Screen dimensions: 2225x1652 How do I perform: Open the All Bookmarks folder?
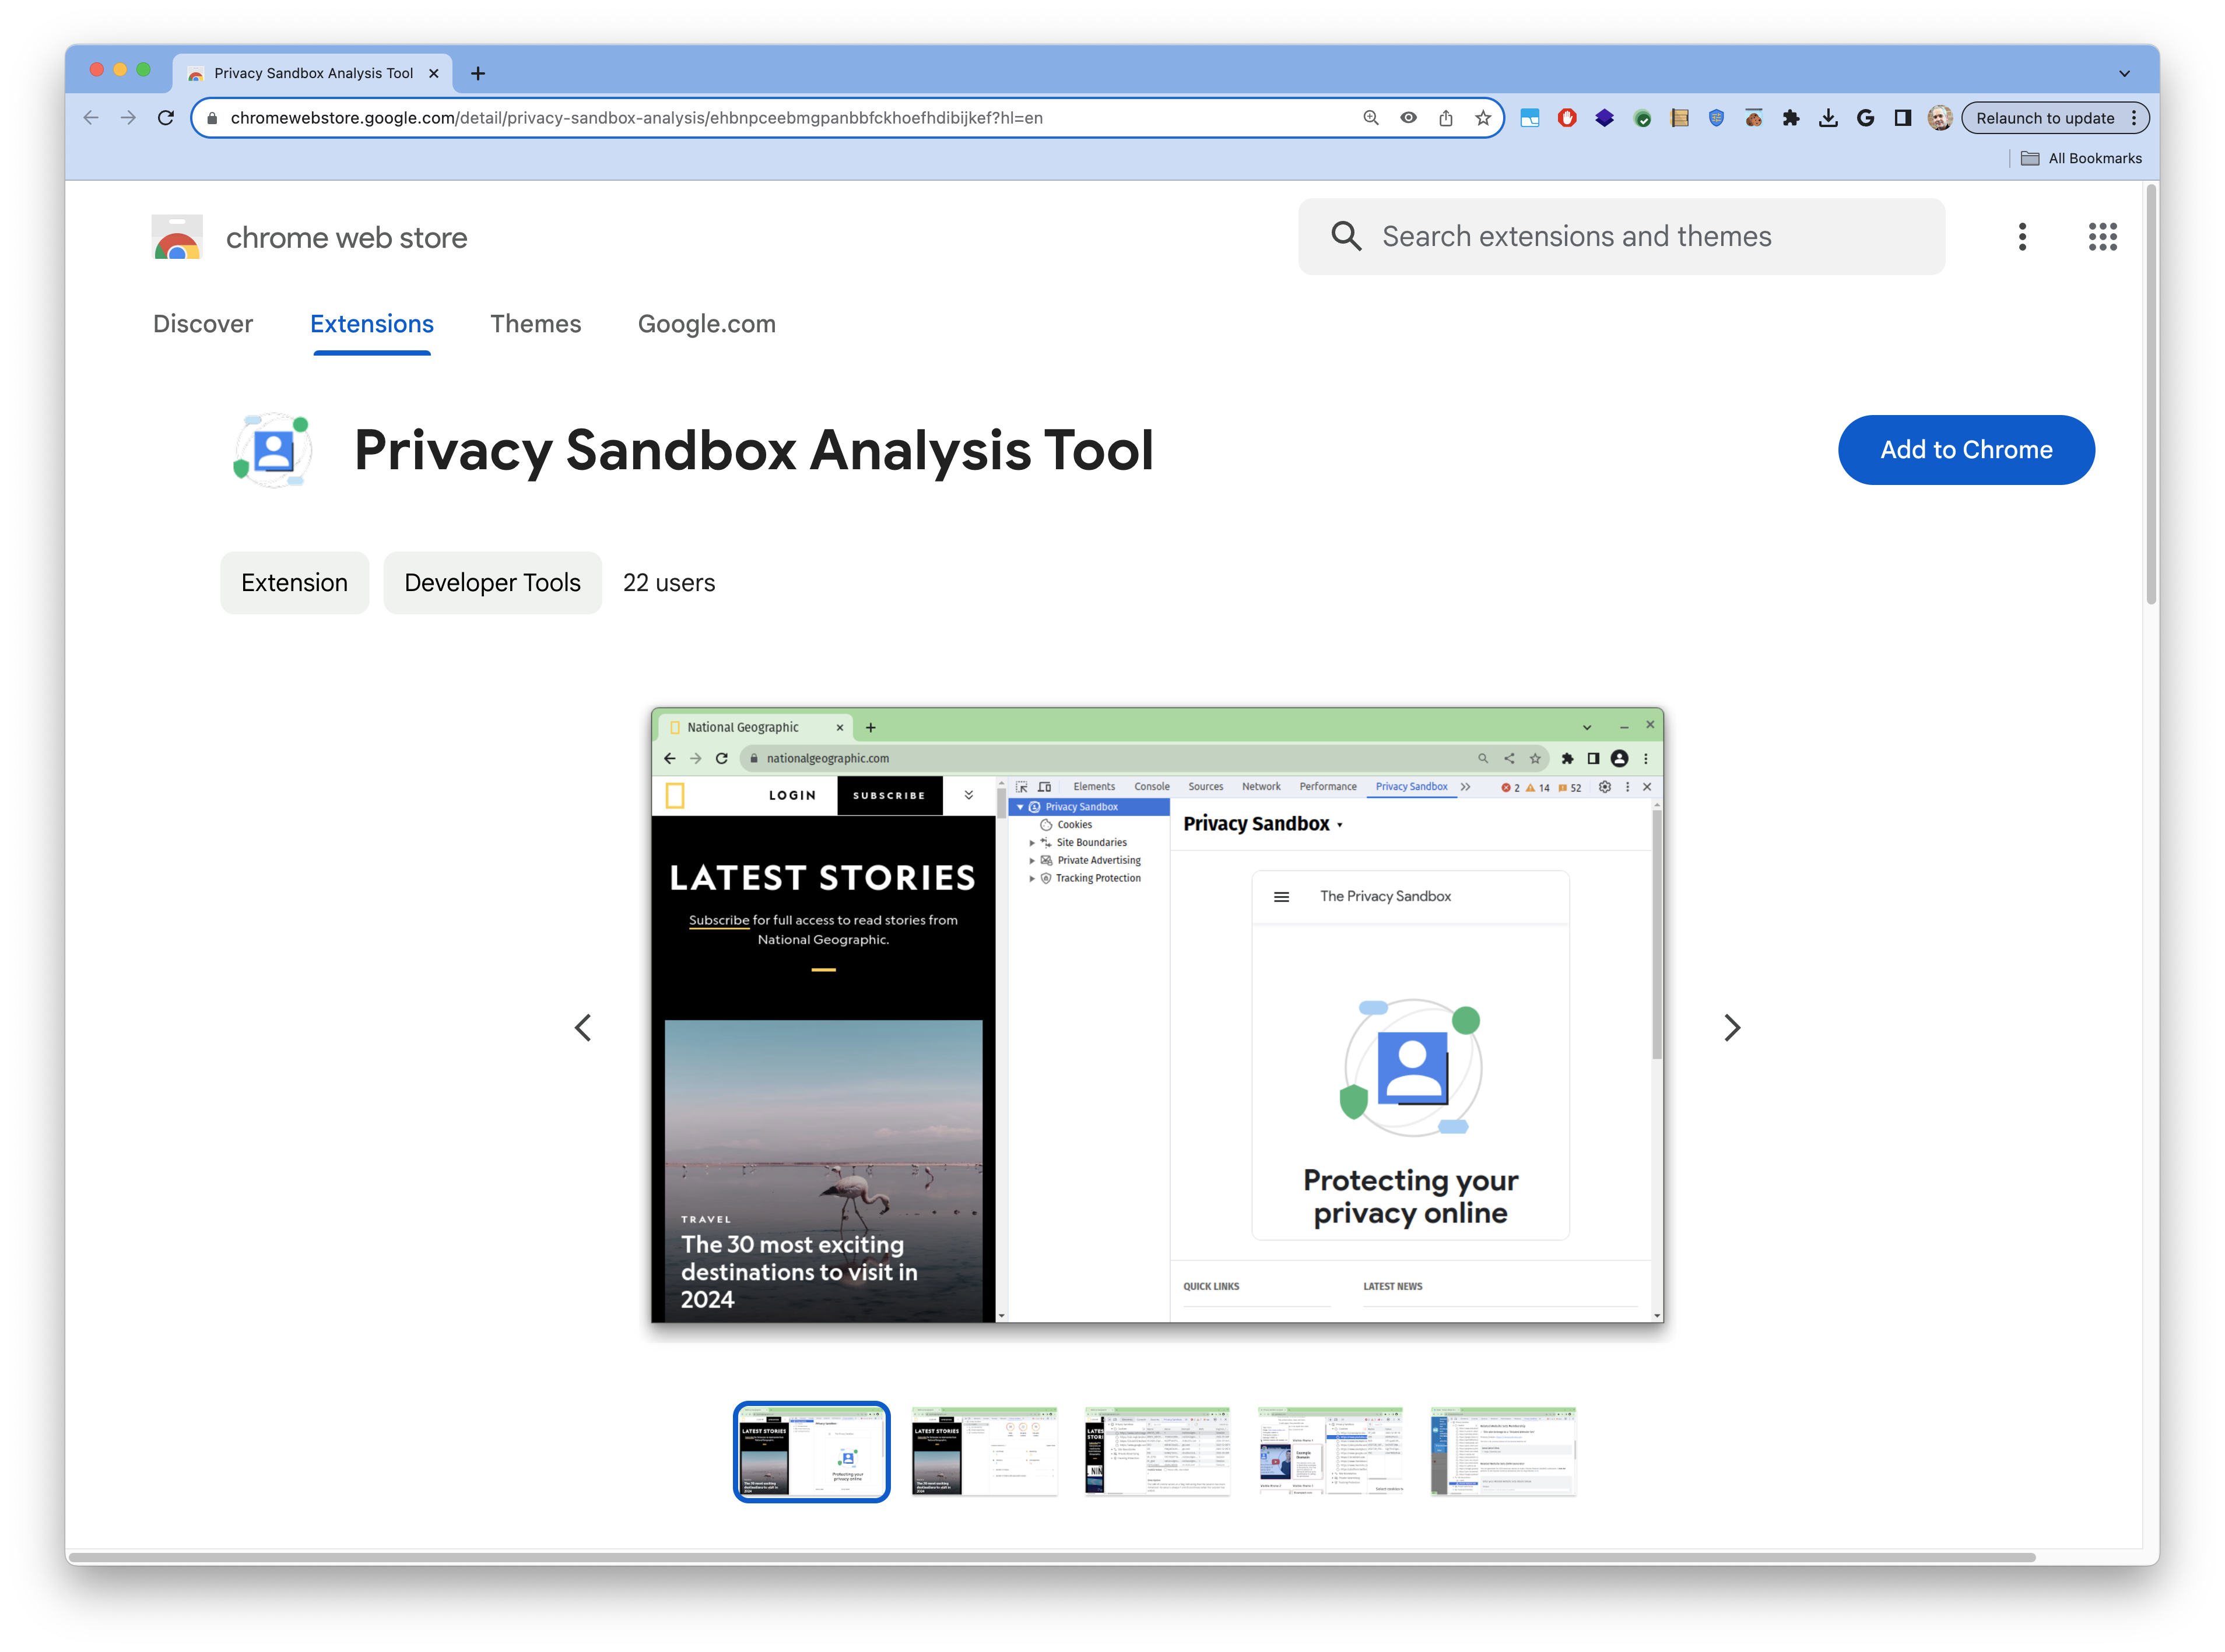point(2081,158)
